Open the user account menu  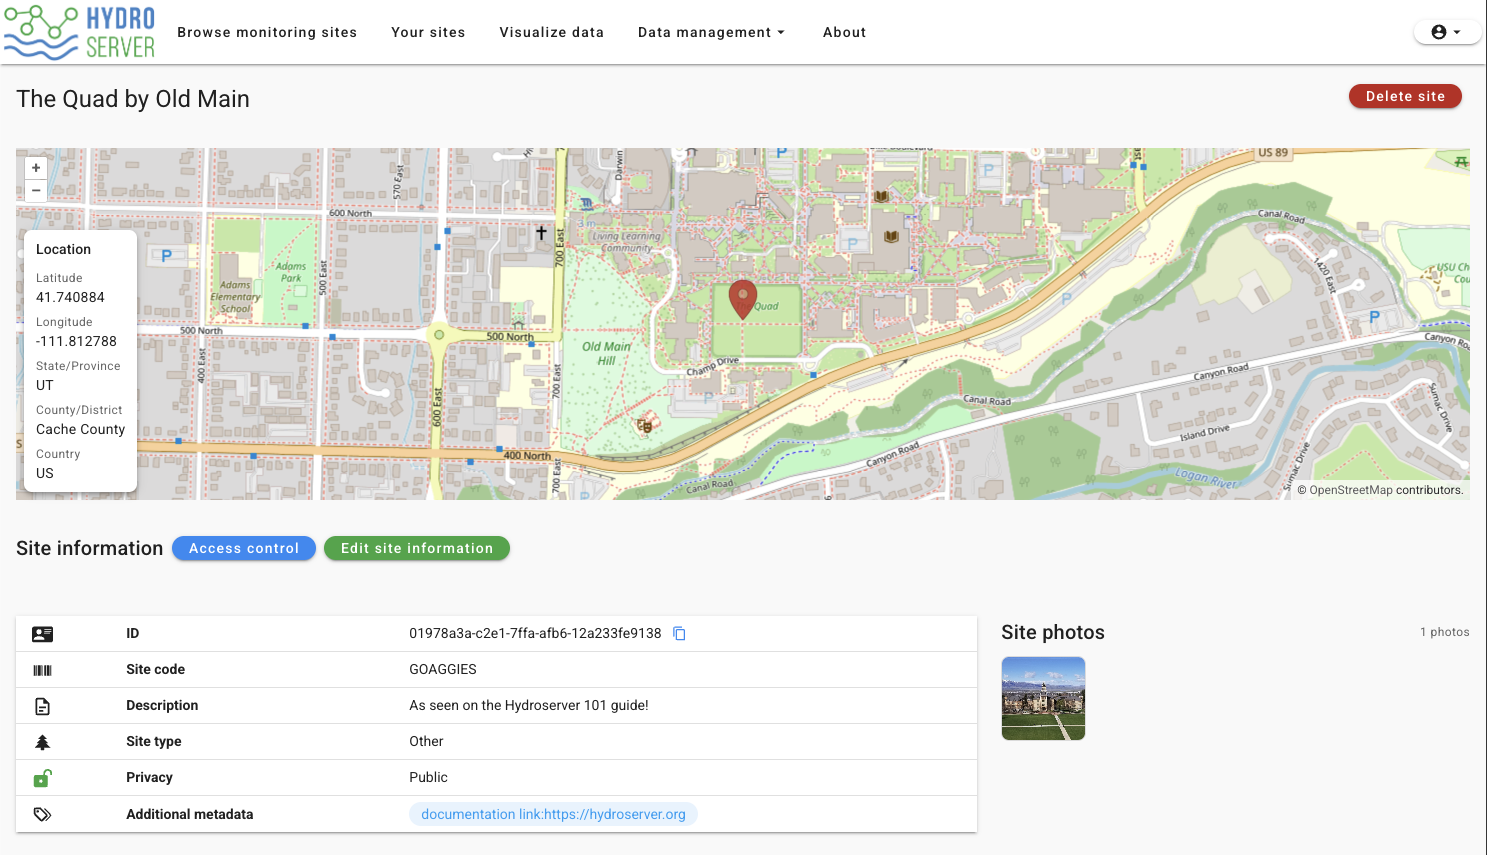pyautogui.click(x=1446, y=32)
